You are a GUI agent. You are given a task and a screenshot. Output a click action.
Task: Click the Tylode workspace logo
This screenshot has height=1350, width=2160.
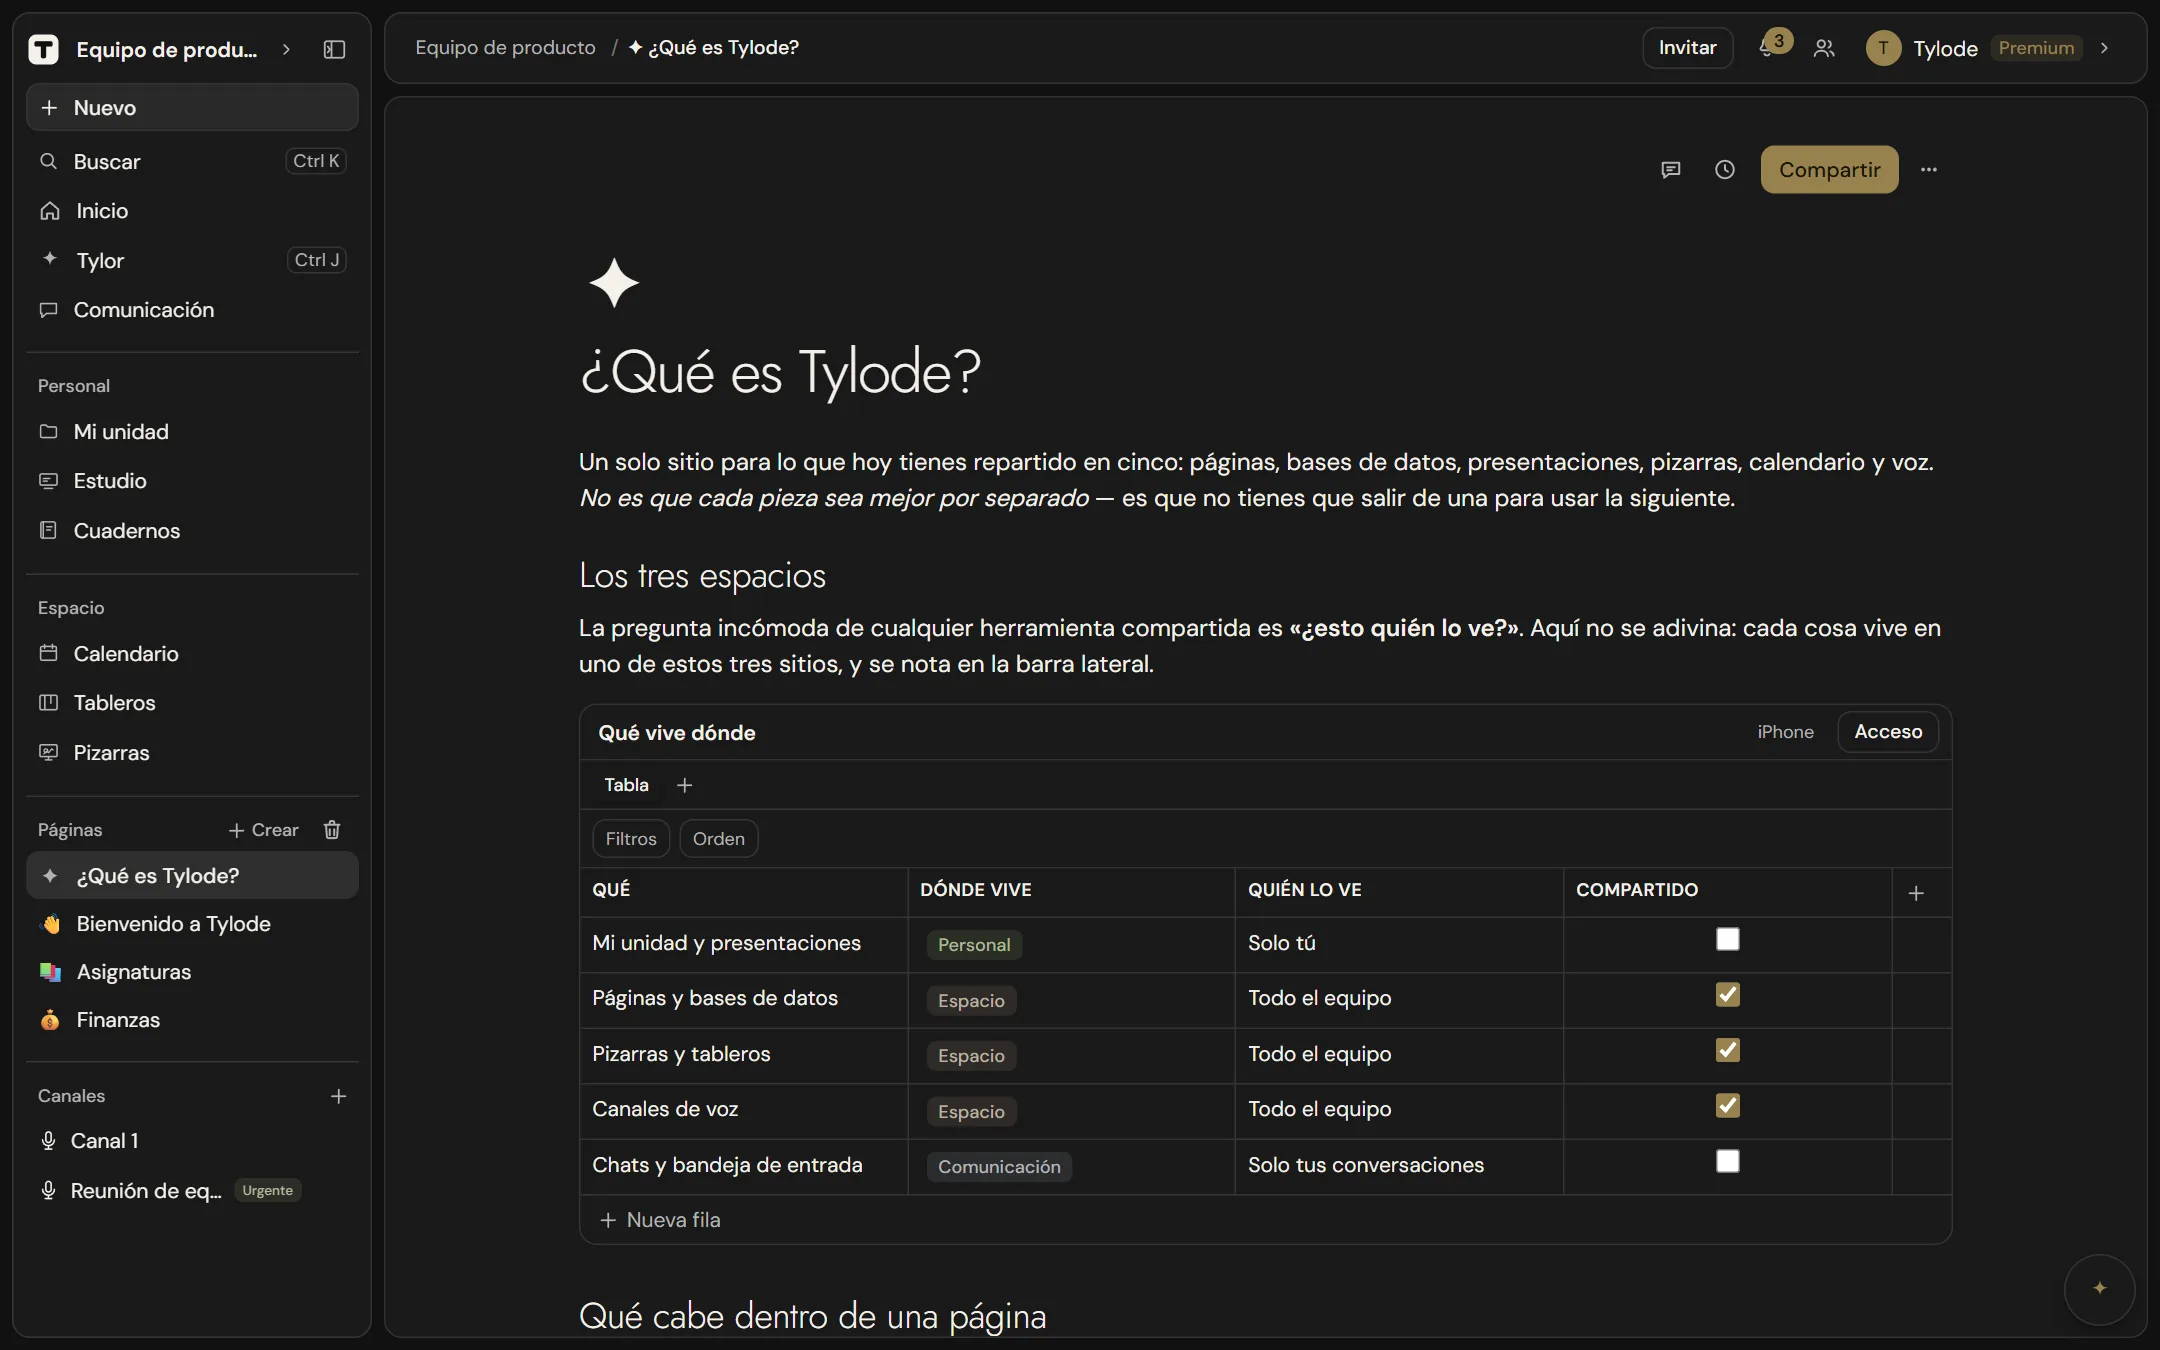click(x=43, y=49)
